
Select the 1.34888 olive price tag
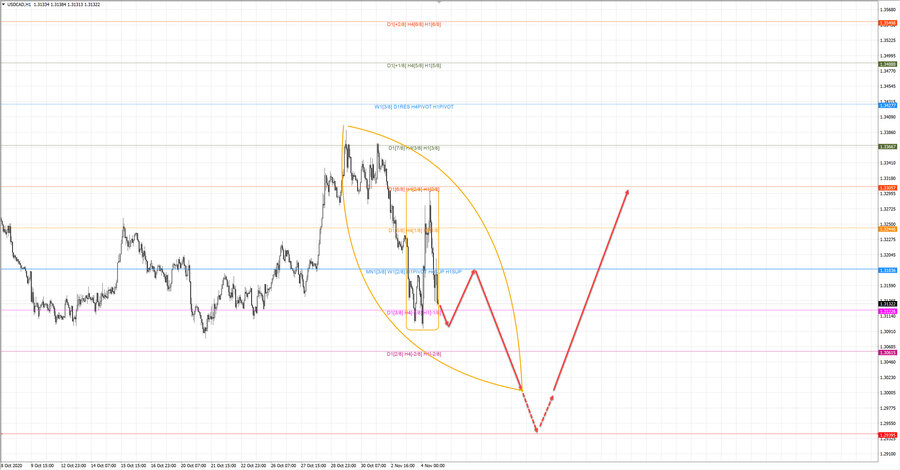click(888, 64)
